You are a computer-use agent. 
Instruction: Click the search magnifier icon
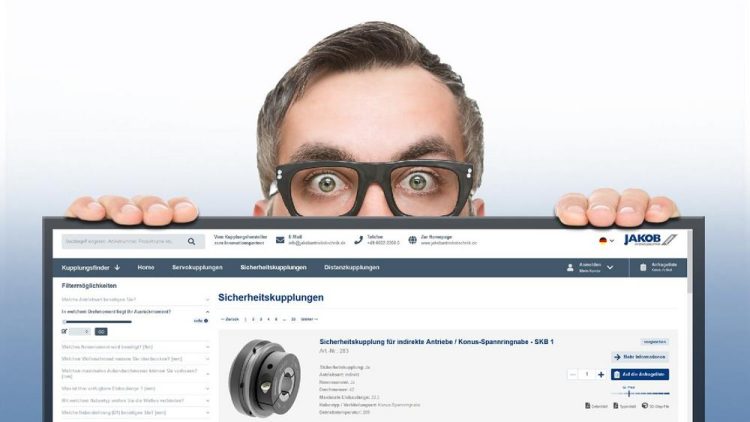point(191,241)
